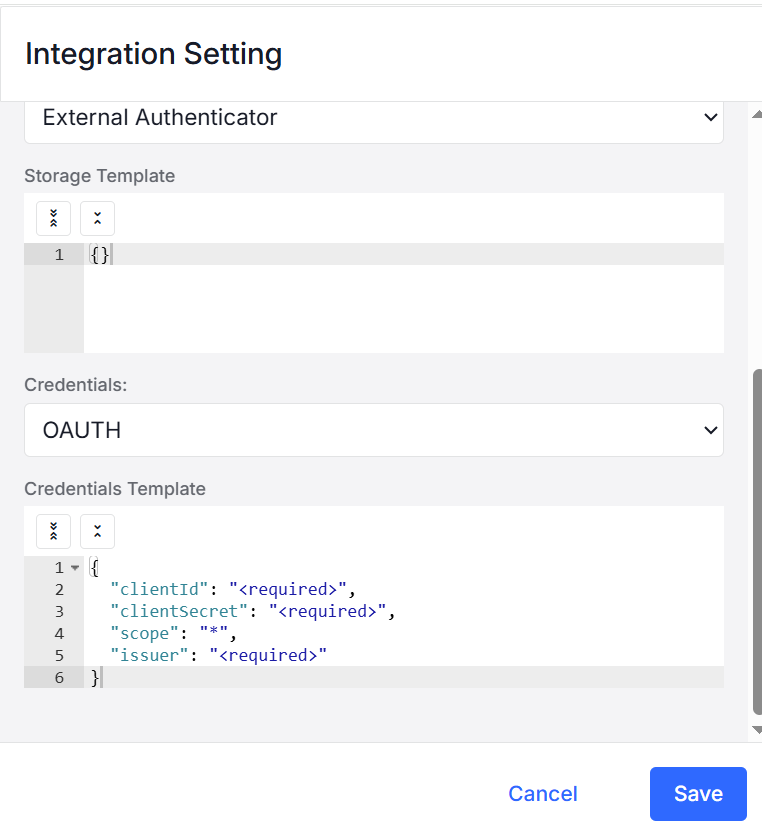The image size is (762, 837).
Task: Click the scrollbar down arrow
Action: tap(757, 730)
